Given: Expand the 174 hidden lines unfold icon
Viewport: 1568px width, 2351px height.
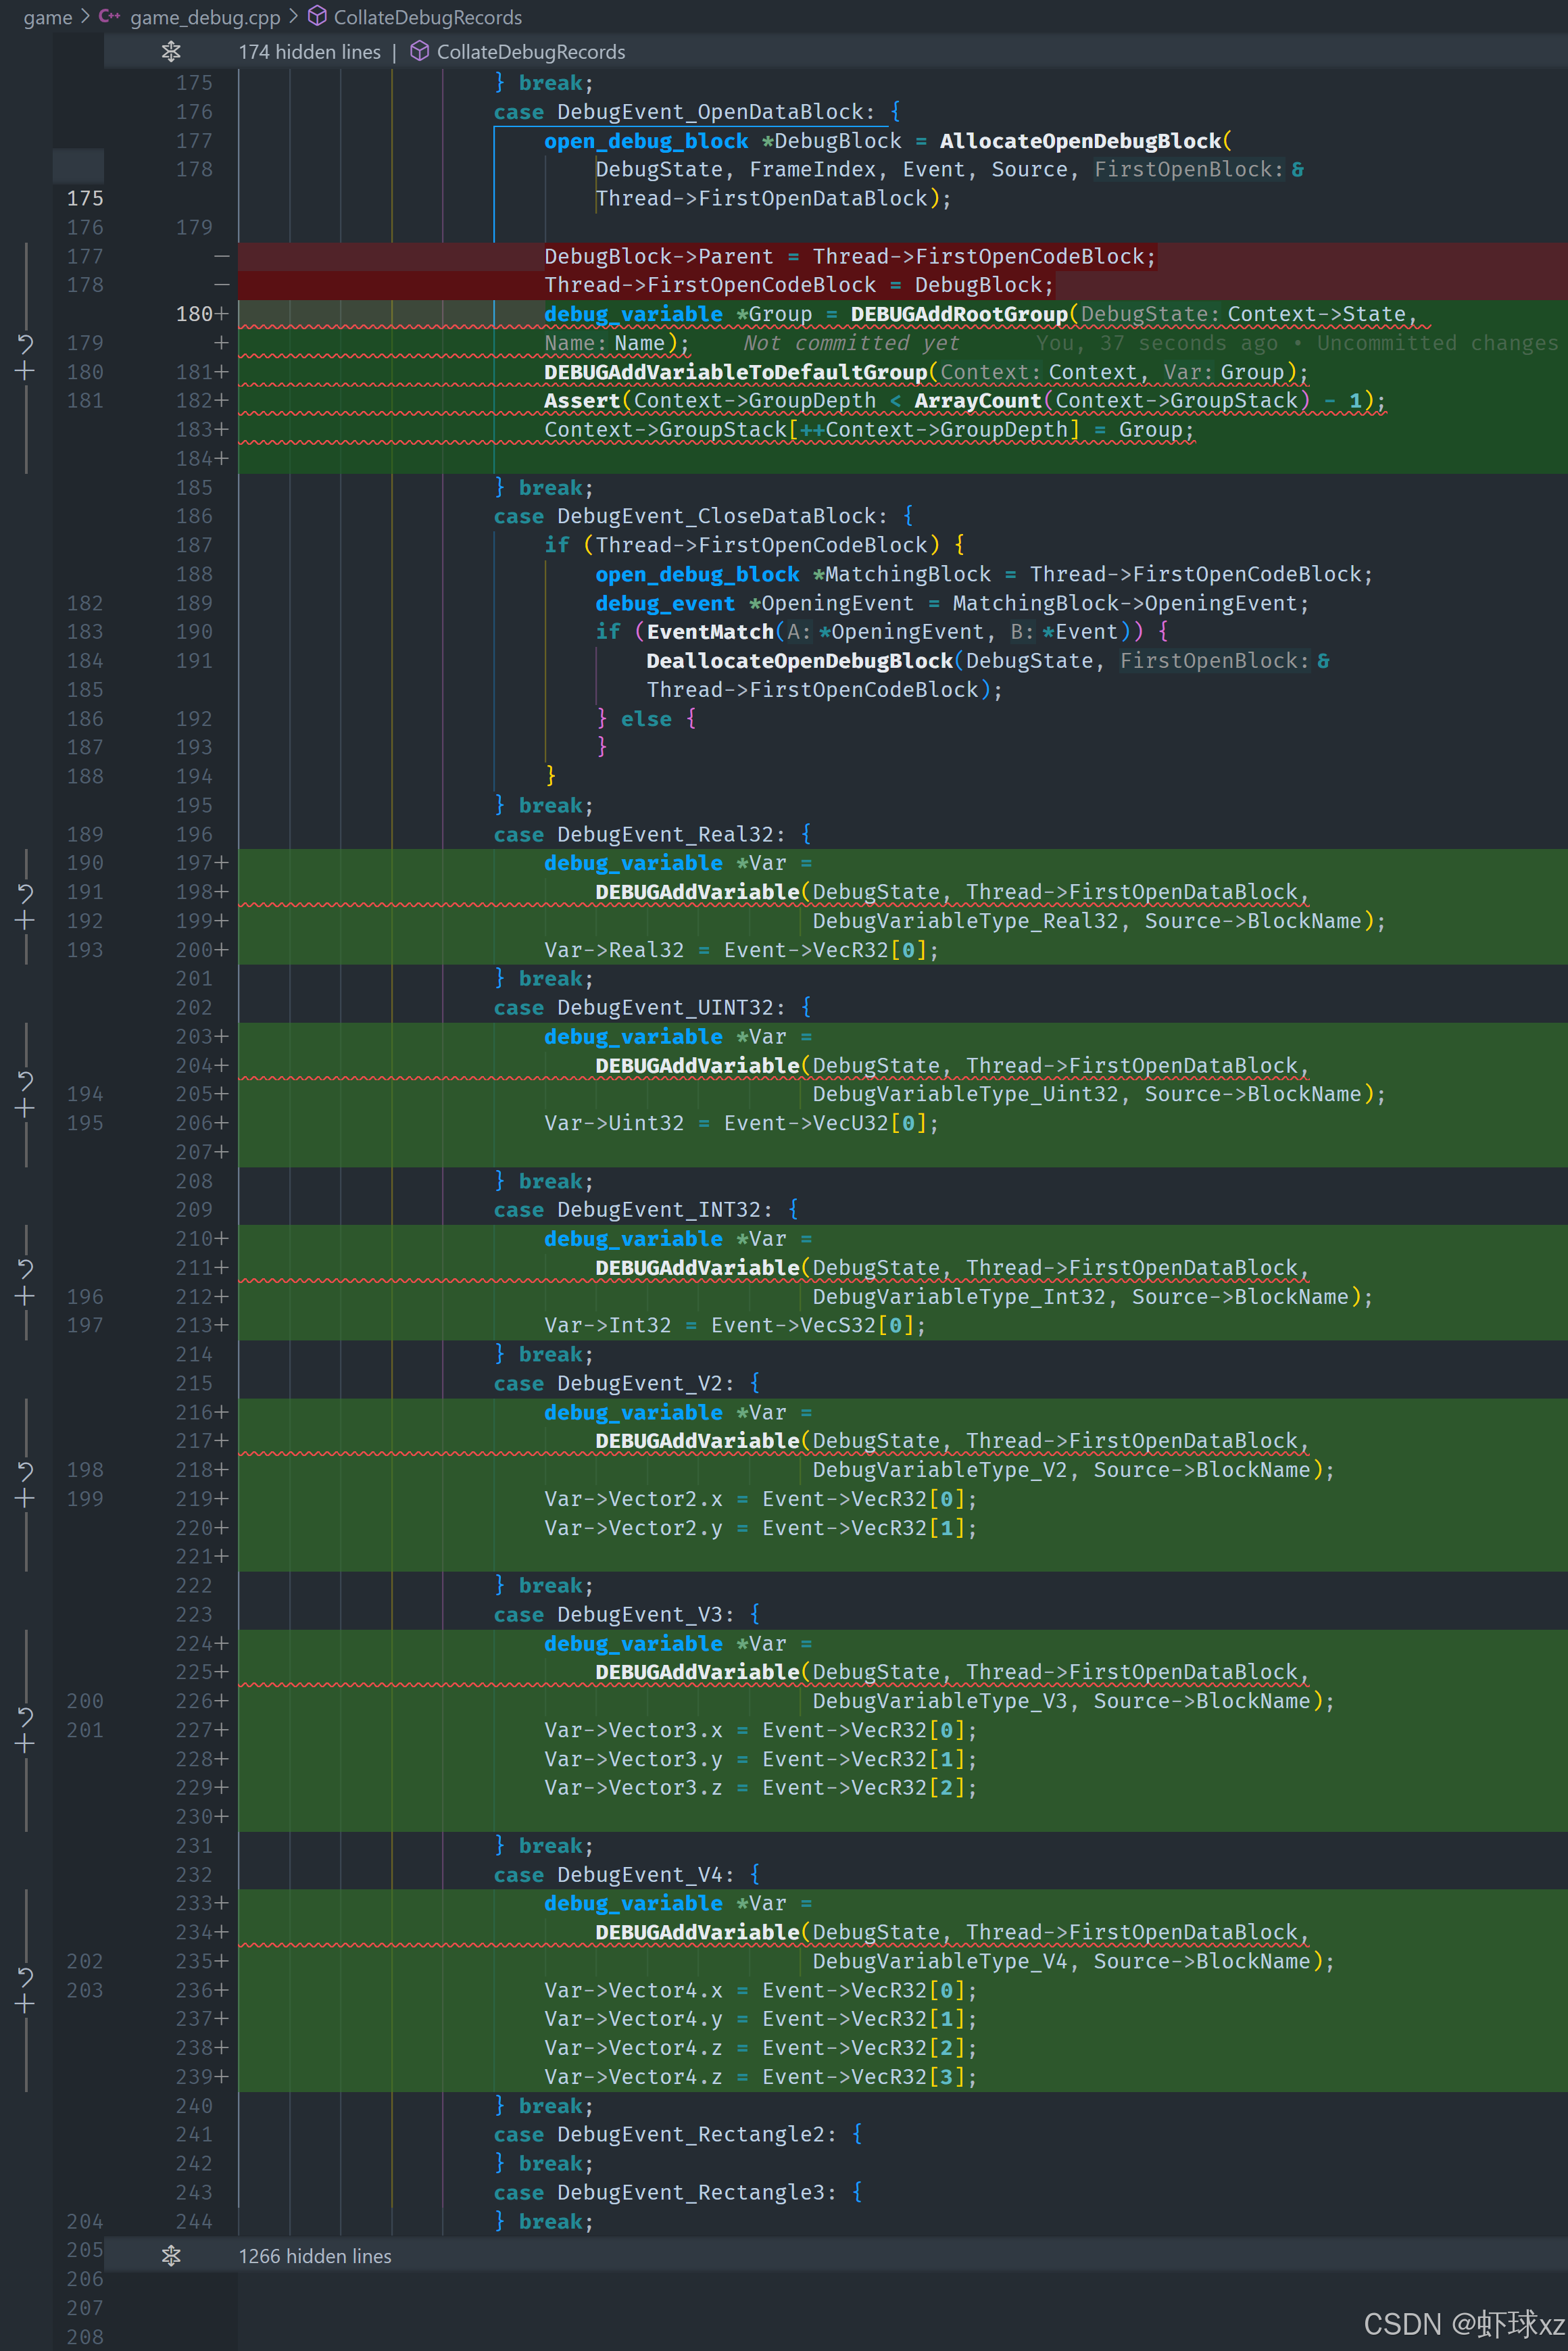Looking at the screenshot, I should click(171, 52).
